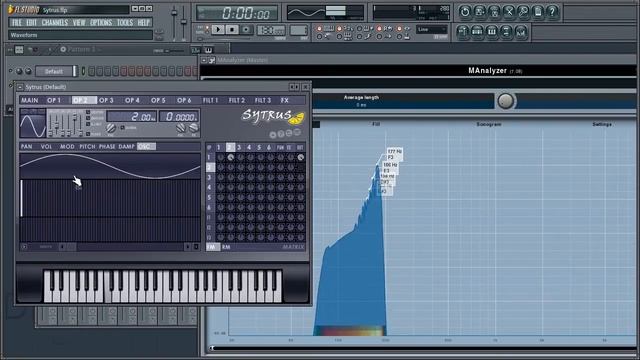Click the time display 0:00:00
The height and width of the screenshot is (360, 640).
pos(245,13)
